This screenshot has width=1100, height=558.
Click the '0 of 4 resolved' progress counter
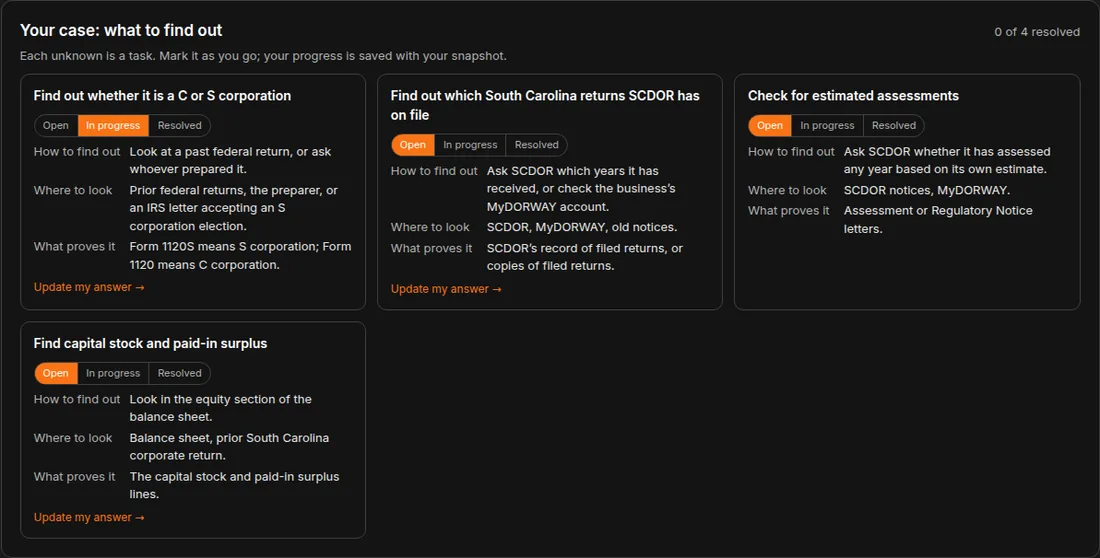click(x=1037, y=32)
